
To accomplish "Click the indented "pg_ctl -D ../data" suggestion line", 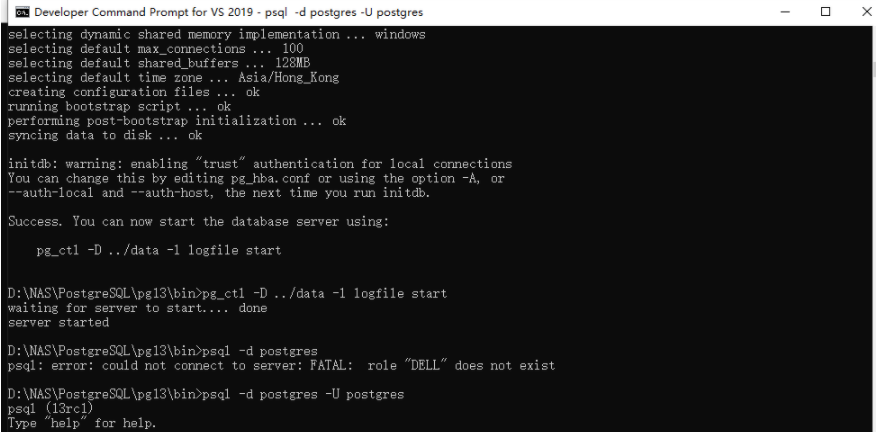I will coord(159,250).
